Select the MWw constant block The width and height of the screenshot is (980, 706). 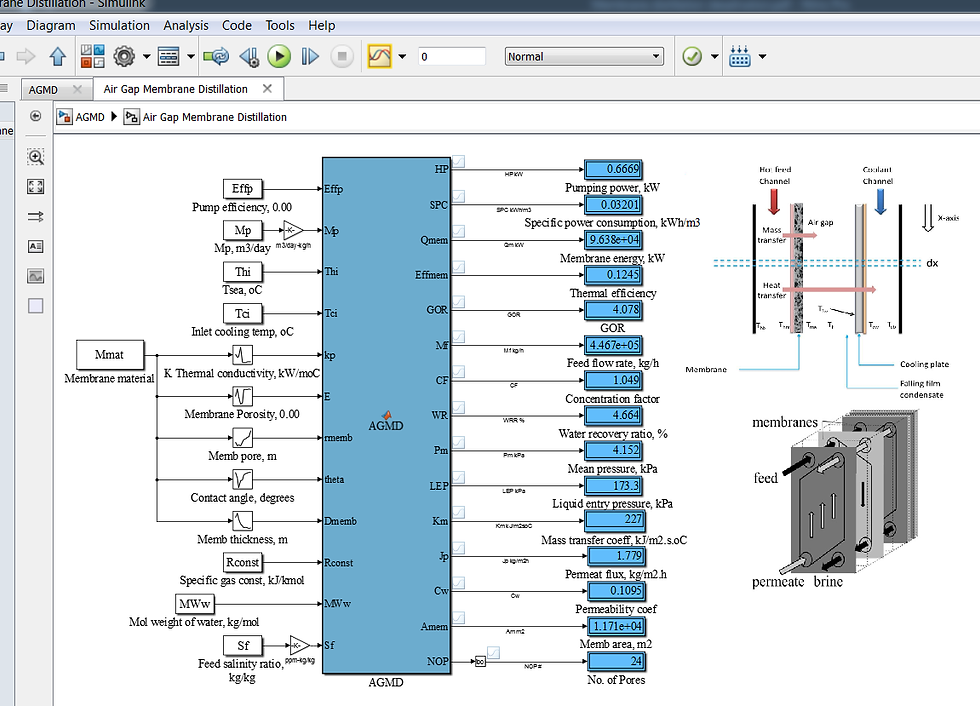pyautogui.click(x=194, y=604)
